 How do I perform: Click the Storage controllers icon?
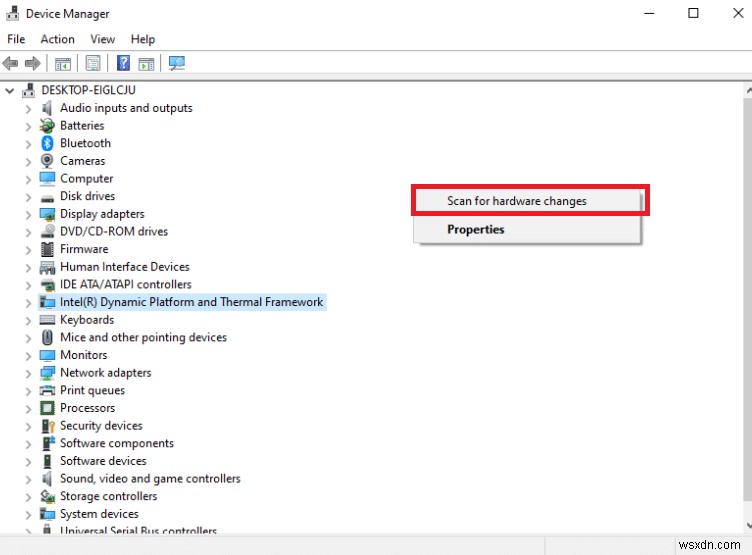(x=47, y=496)
